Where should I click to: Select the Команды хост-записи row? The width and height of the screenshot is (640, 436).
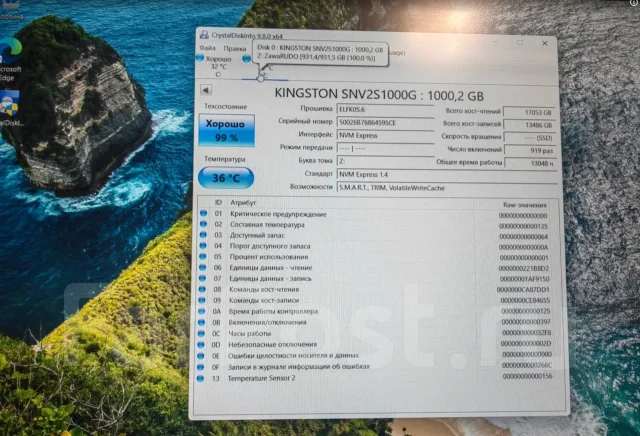click(376, 300)
